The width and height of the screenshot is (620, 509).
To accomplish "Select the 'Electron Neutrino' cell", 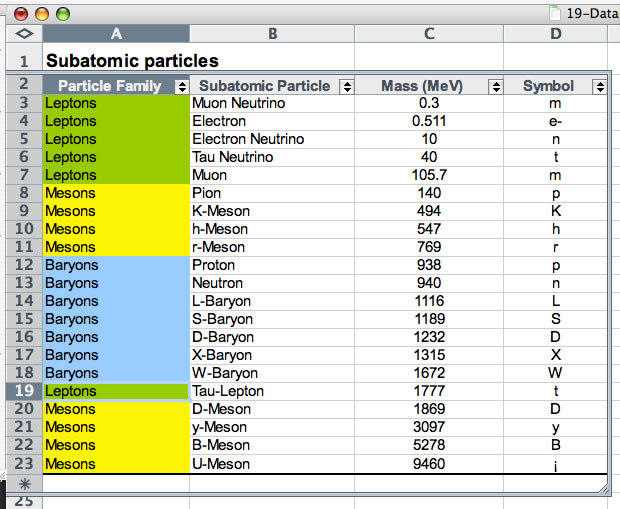I will point(272,139).
